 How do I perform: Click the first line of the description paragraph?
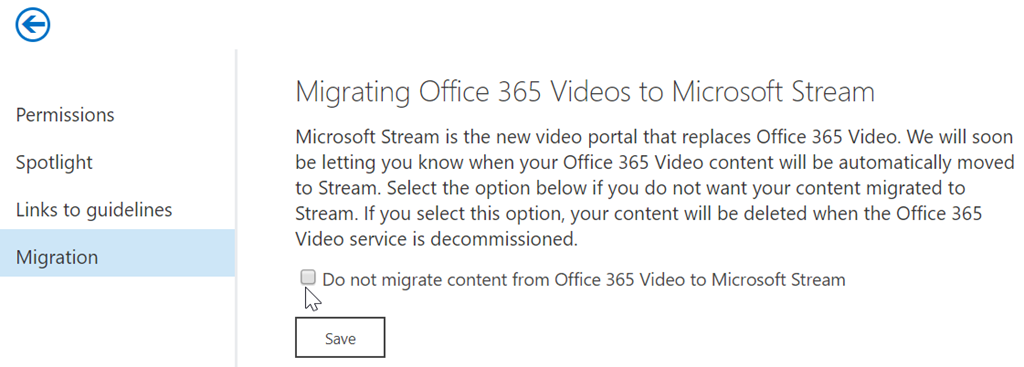(654, 138)
